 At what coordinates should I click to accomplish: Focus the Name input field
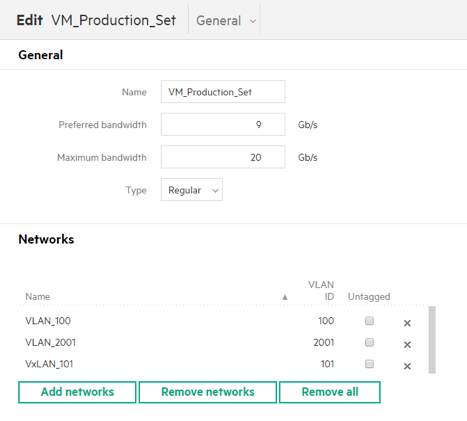pos(223,92)
